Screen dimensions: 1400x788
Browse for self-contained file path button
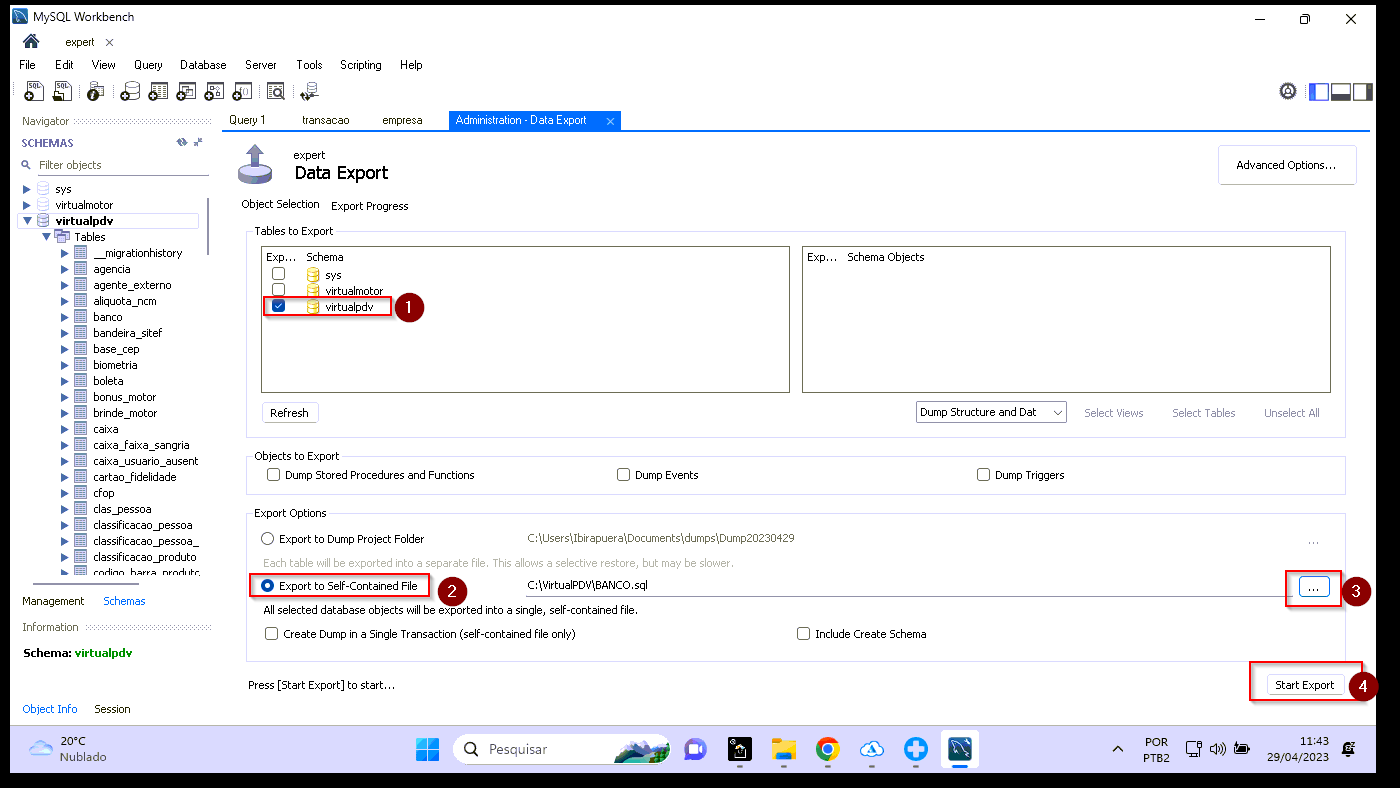(1313, 588)
